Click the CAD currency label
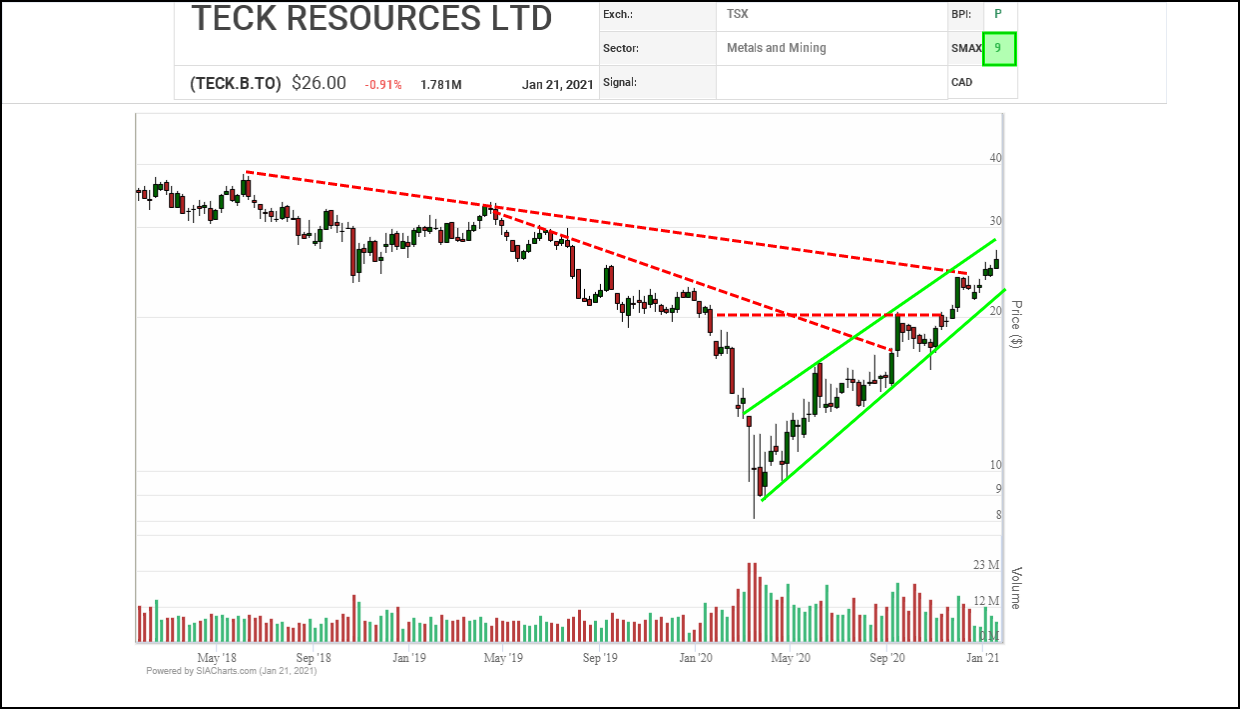Image resolution: width=1240 pixels, height=709 pixels. tap(962, 82)
